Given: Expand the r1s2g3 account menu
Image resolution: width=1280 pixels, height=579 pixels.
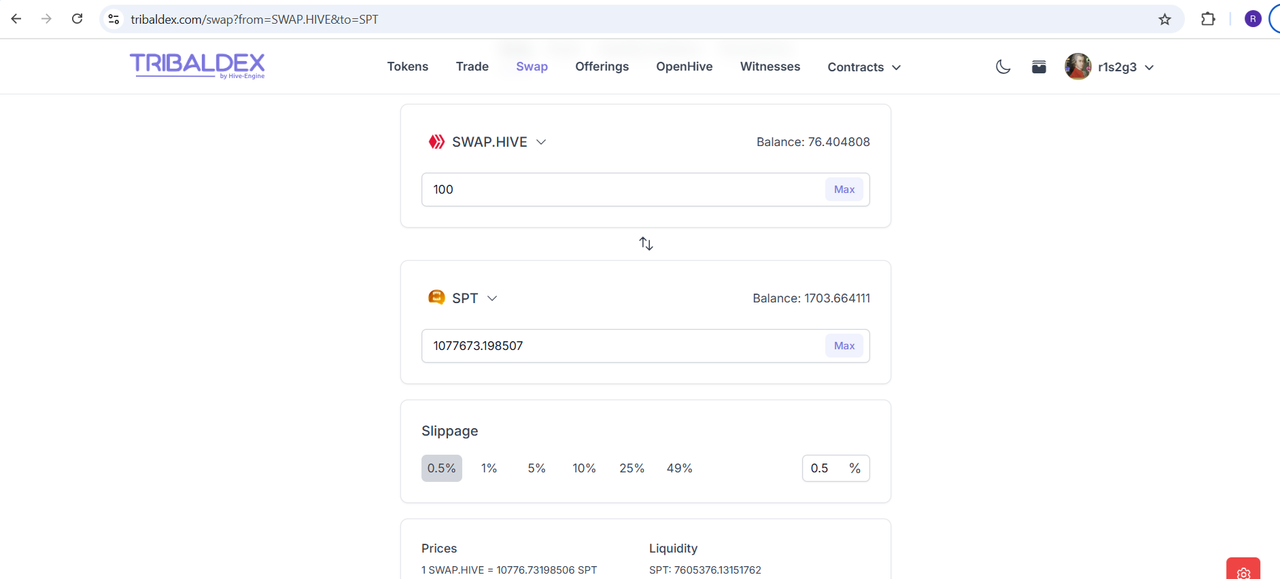Looking at the screenshot, I should (x=1149, y=68).
